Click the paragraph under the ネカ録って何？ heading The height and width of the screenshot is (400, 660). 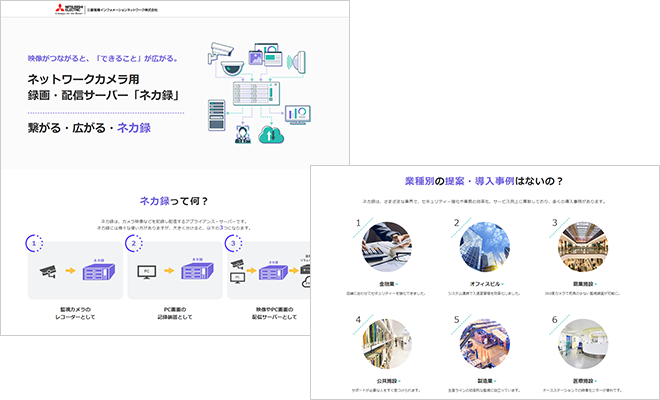tap(174, 224)
